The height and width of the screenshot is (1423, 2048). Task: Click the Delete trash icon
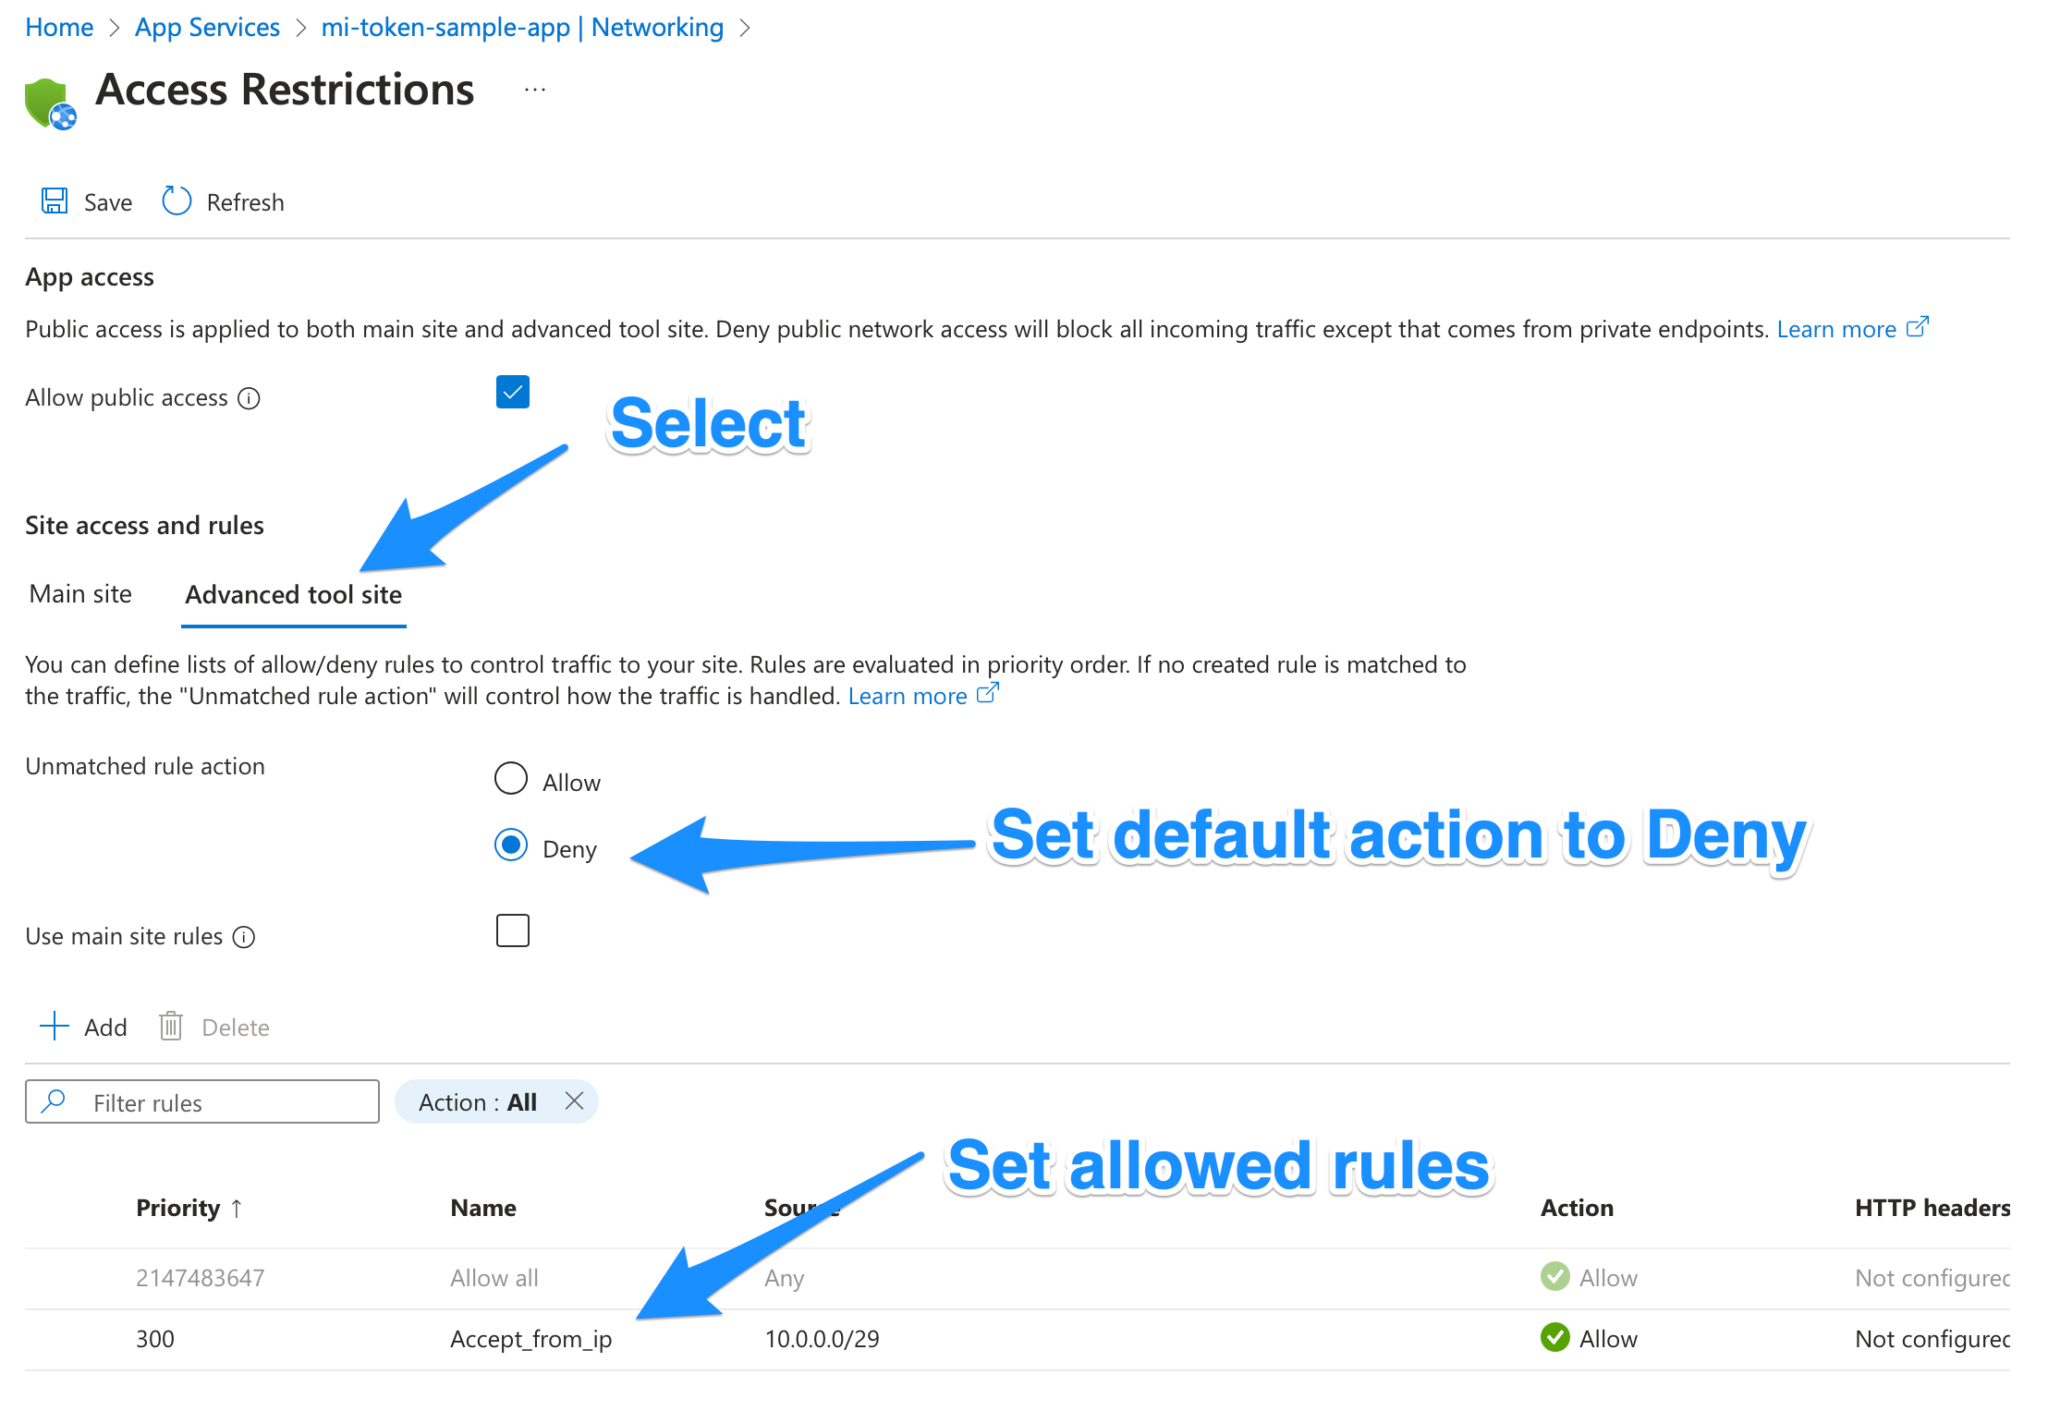(171, 1026)
